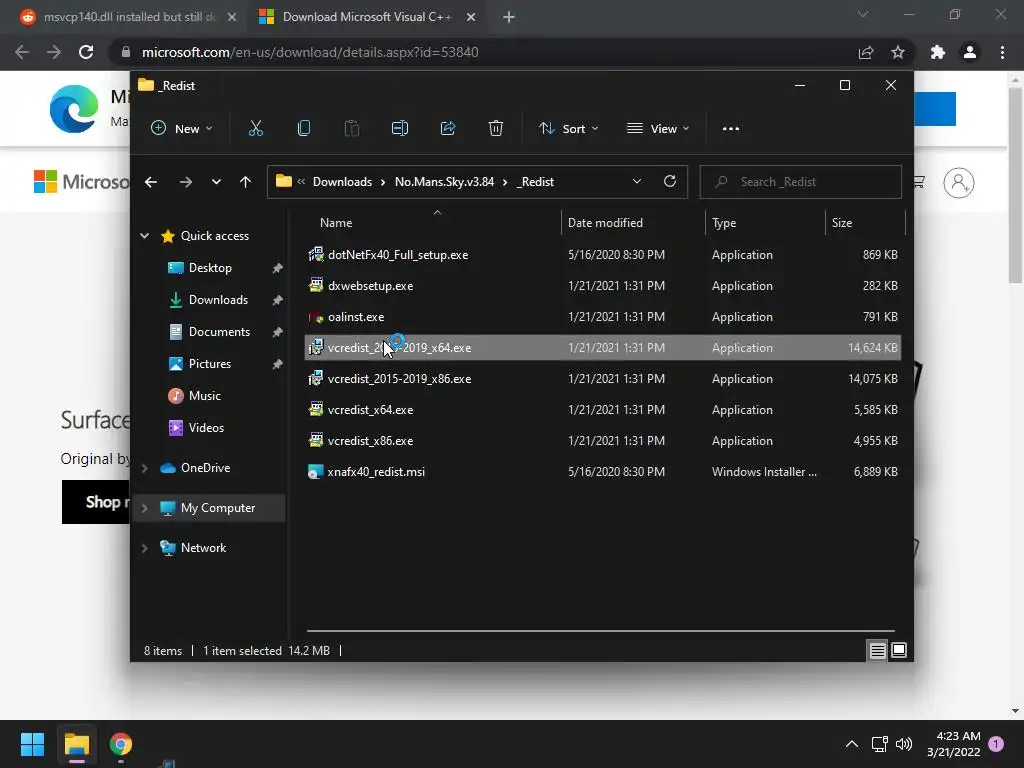This screenshot has width=1024, height=768.
Task: Sort by Date modified column header
Action: 633,223
